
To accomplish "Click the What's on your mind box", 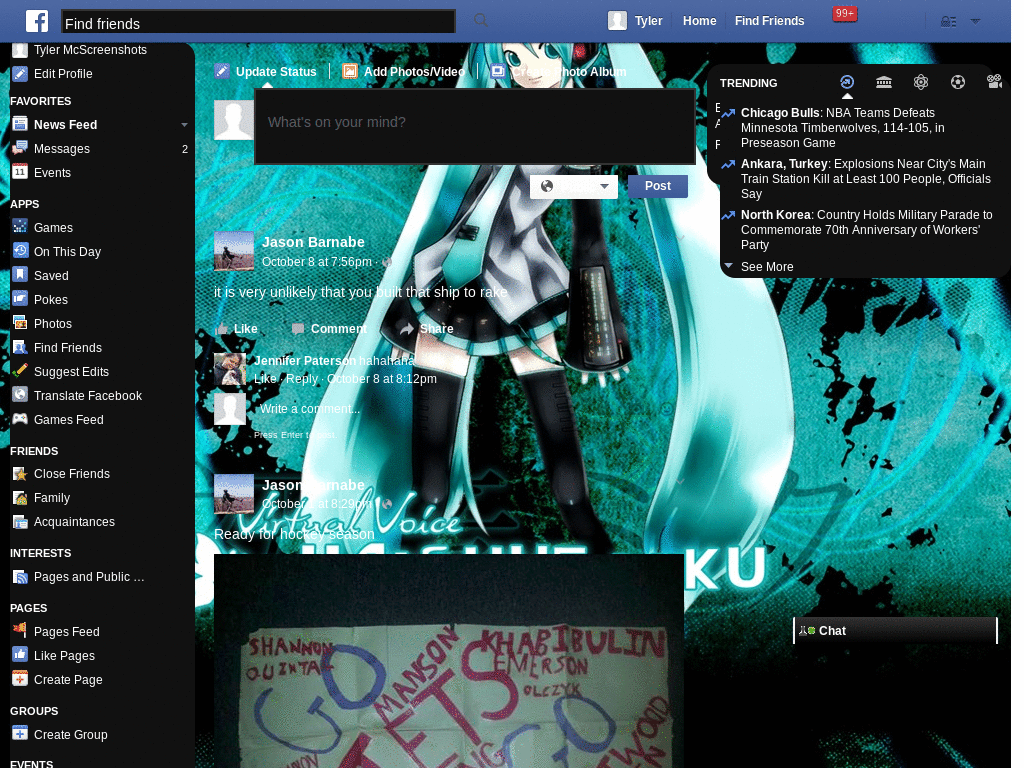I will click(475, 127).
